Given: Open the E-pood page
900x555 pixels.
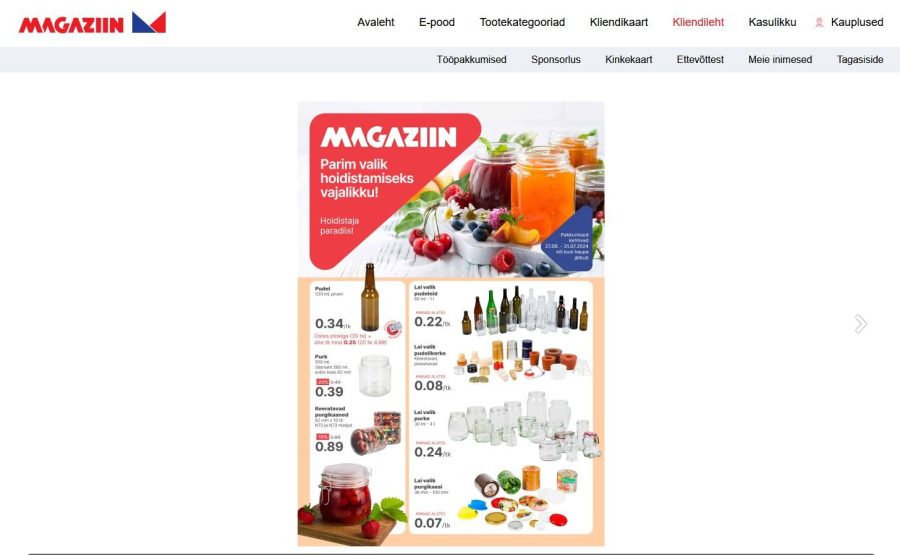Looking at the screenshot, I should (x=437, y=22).
